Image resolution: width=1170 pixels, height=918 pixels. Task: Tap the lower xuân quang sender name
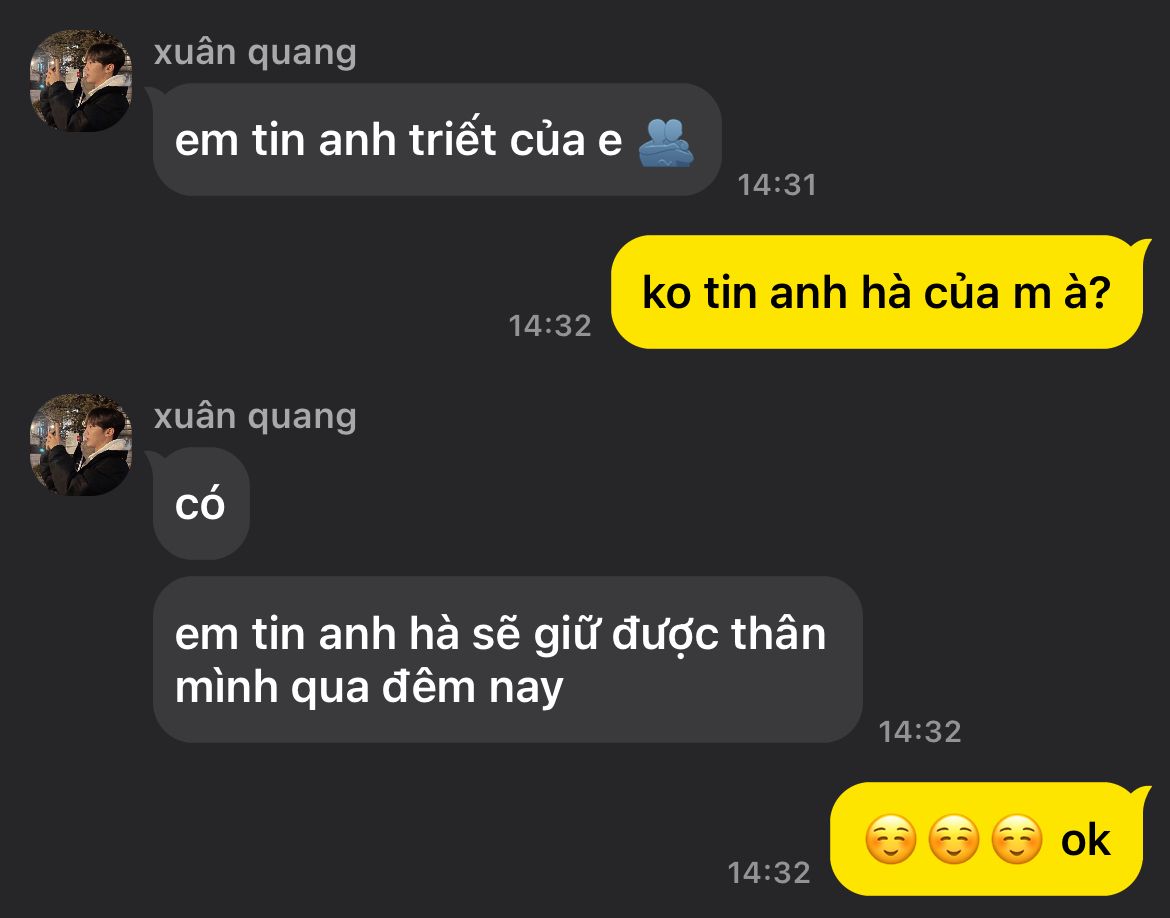(255, 417)
